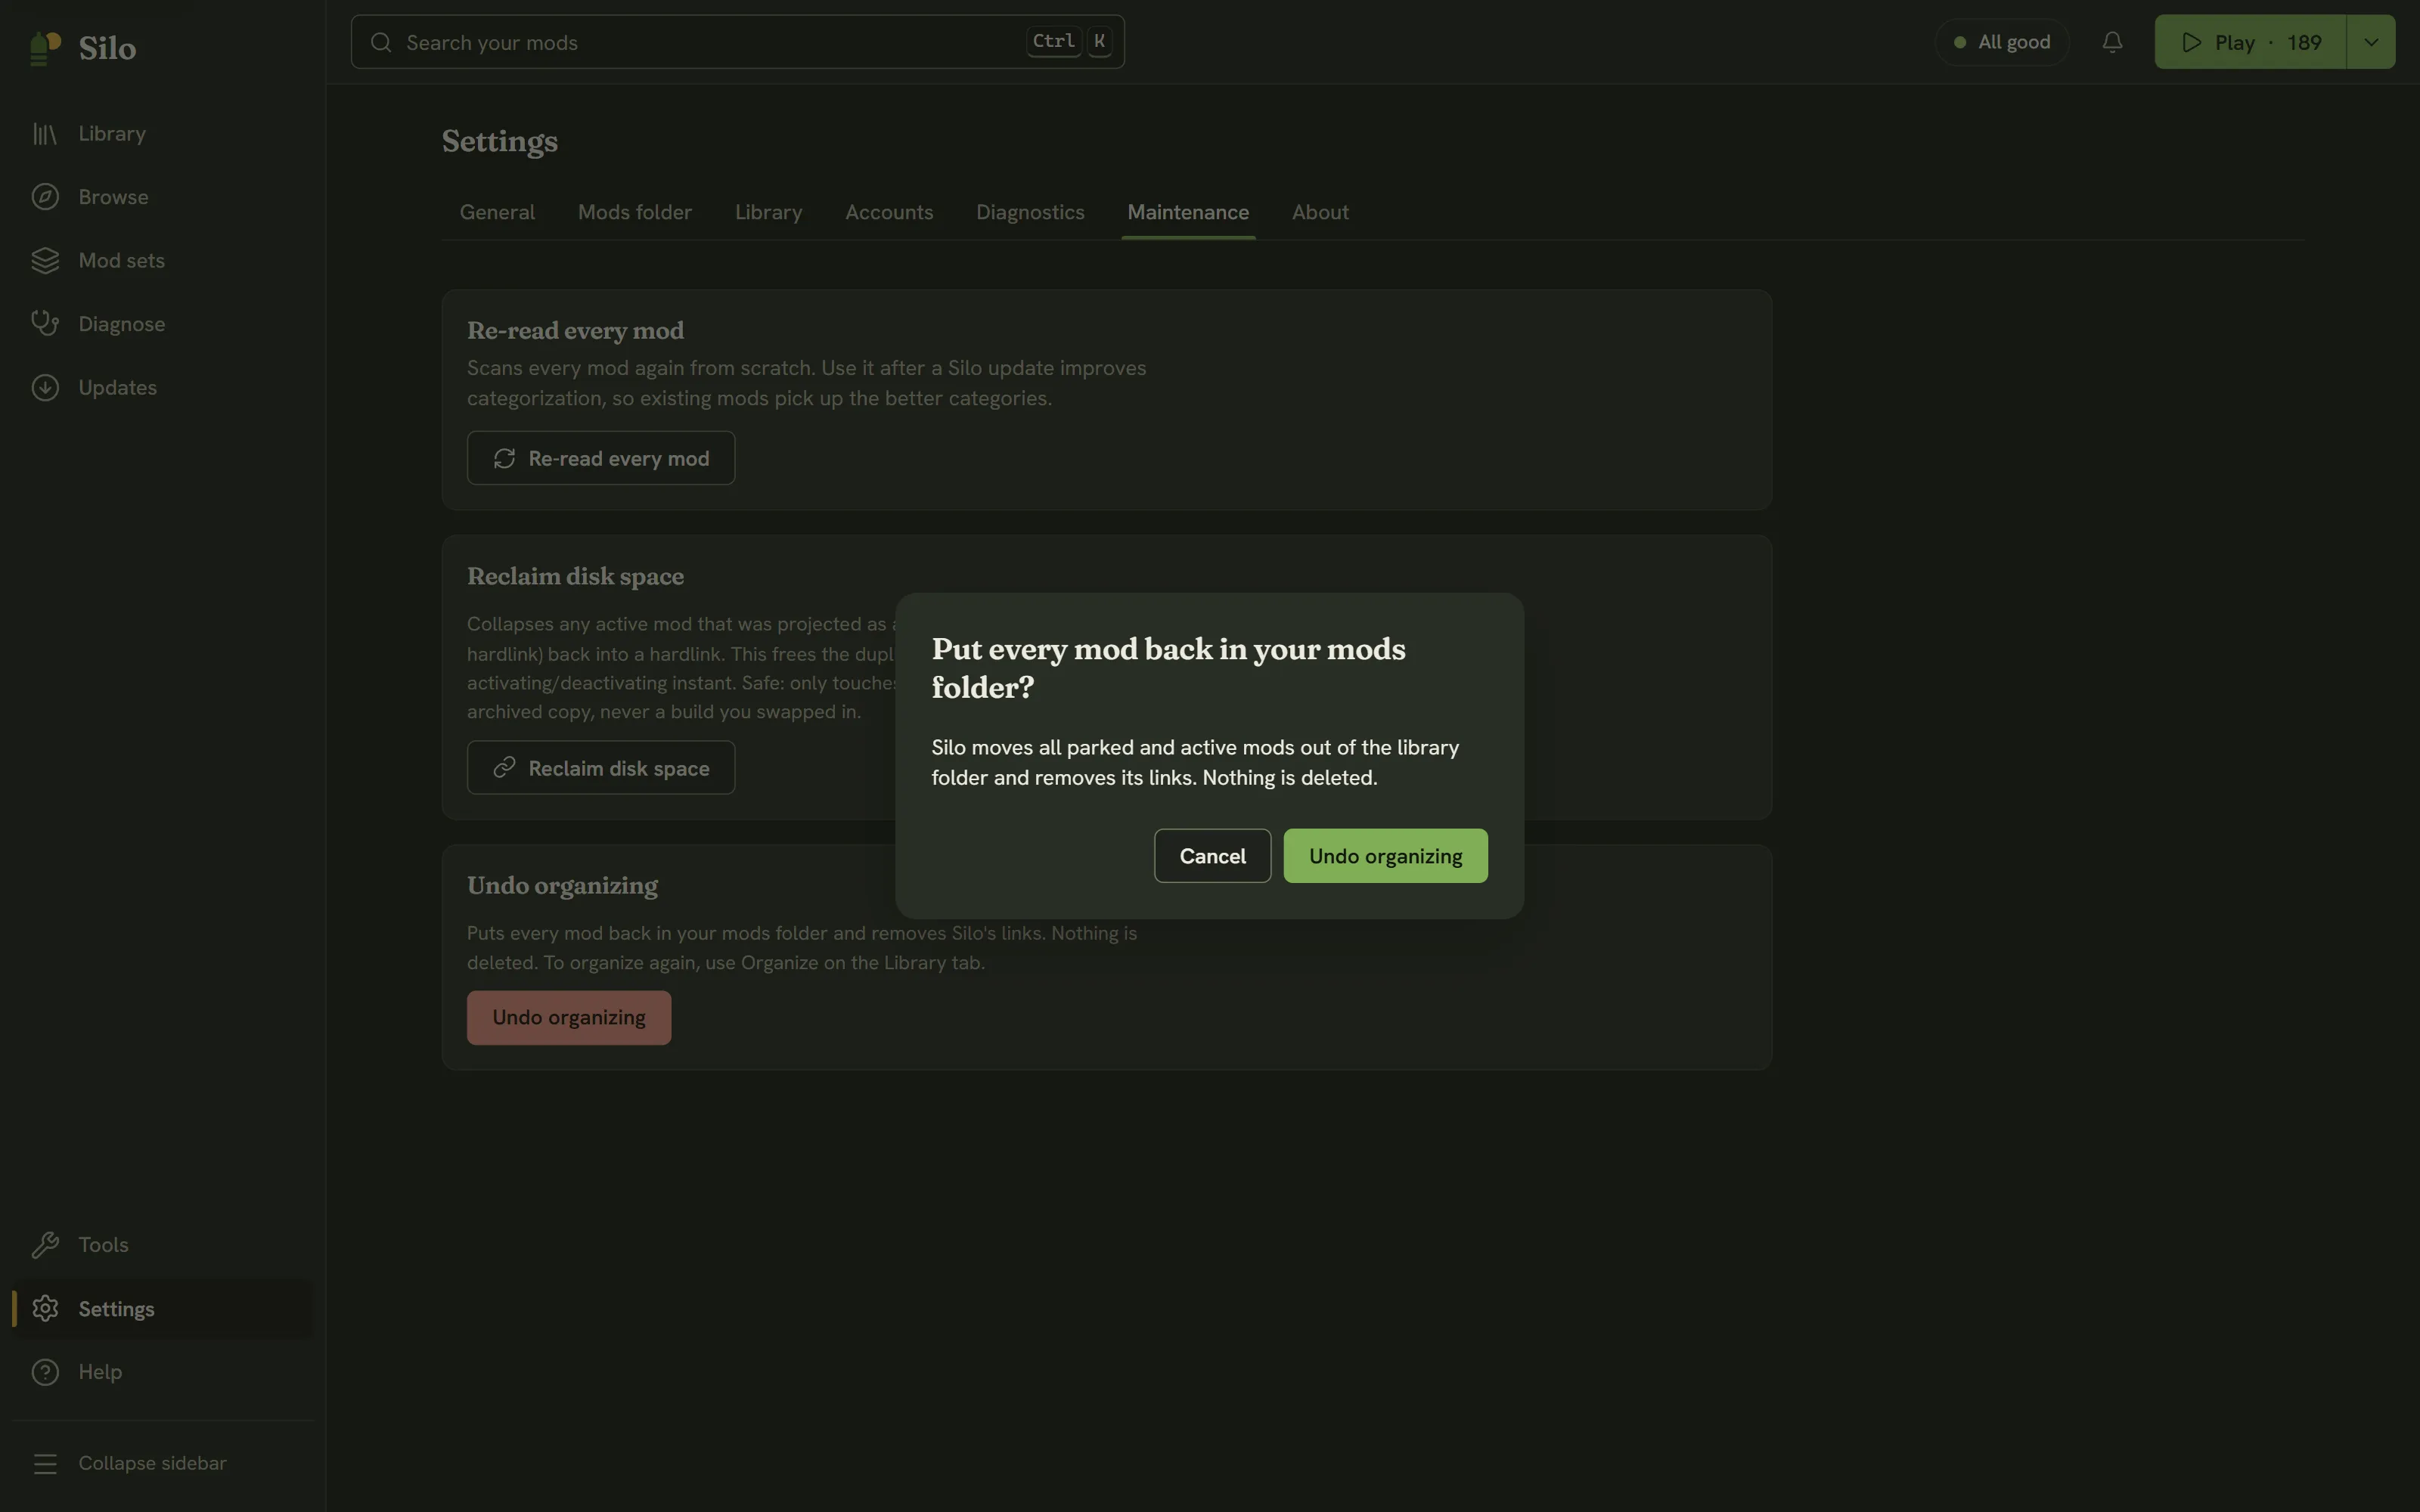Screen dimensions: 2420x1512
Task: Switch to the Library settings tab
Action: [768, 212]
